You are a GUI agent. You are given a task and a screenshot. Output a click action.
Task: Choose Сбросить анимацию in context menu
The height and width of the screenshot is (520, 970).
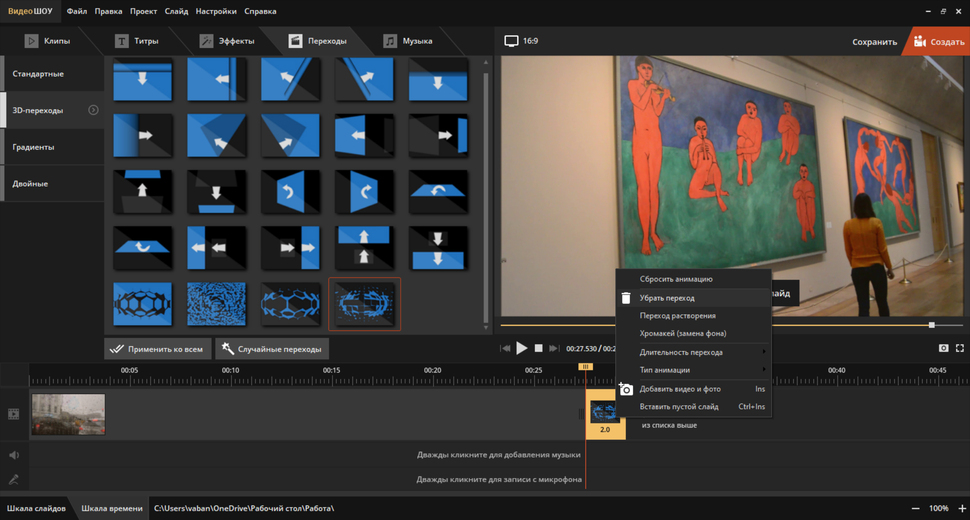(693, 279)
